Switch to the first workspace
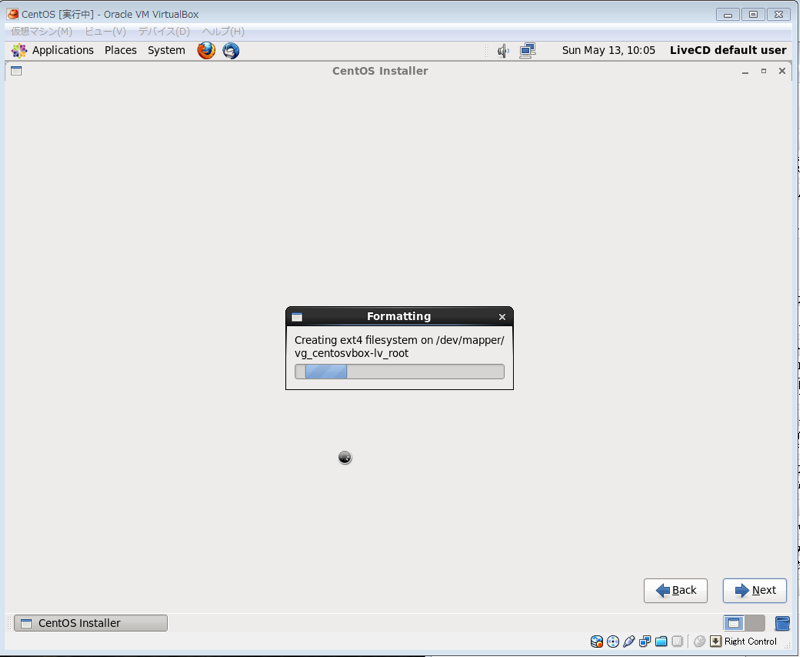This screenshot has width=800, height=657. [x=734, y=623]
